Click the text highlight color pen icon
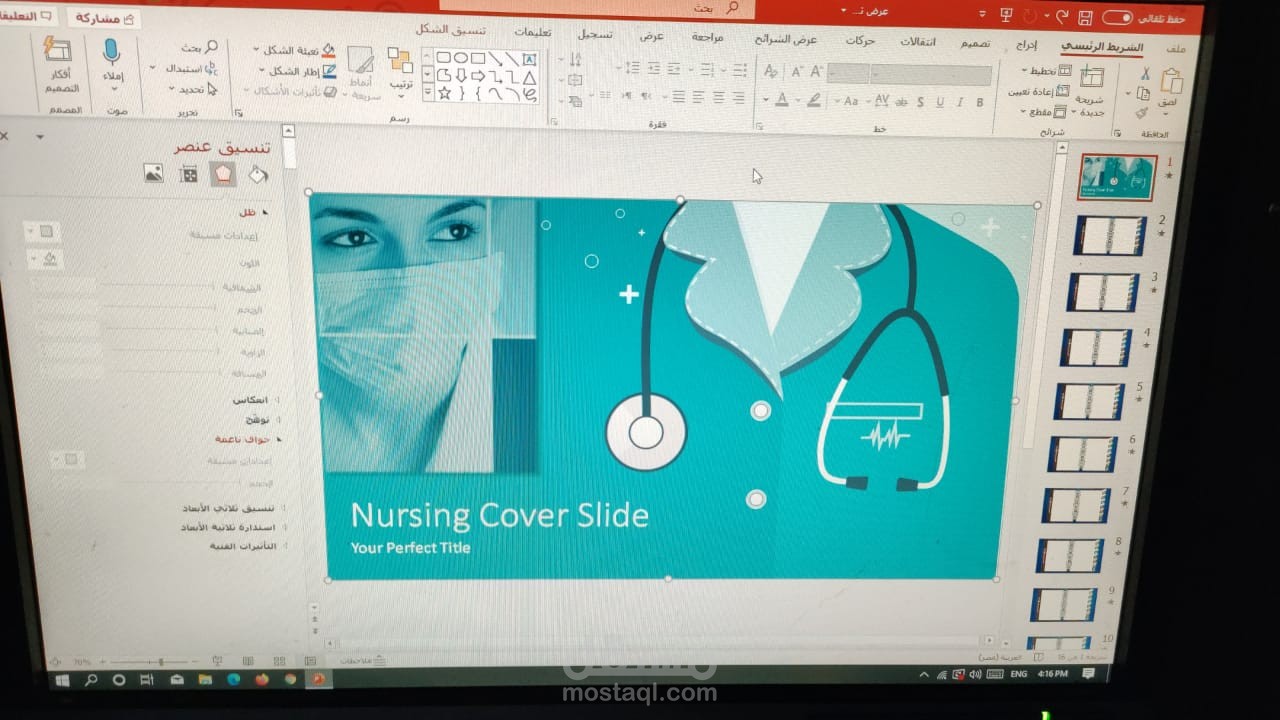The height and width of the screenshot is (720, 1280). point(814,100)
